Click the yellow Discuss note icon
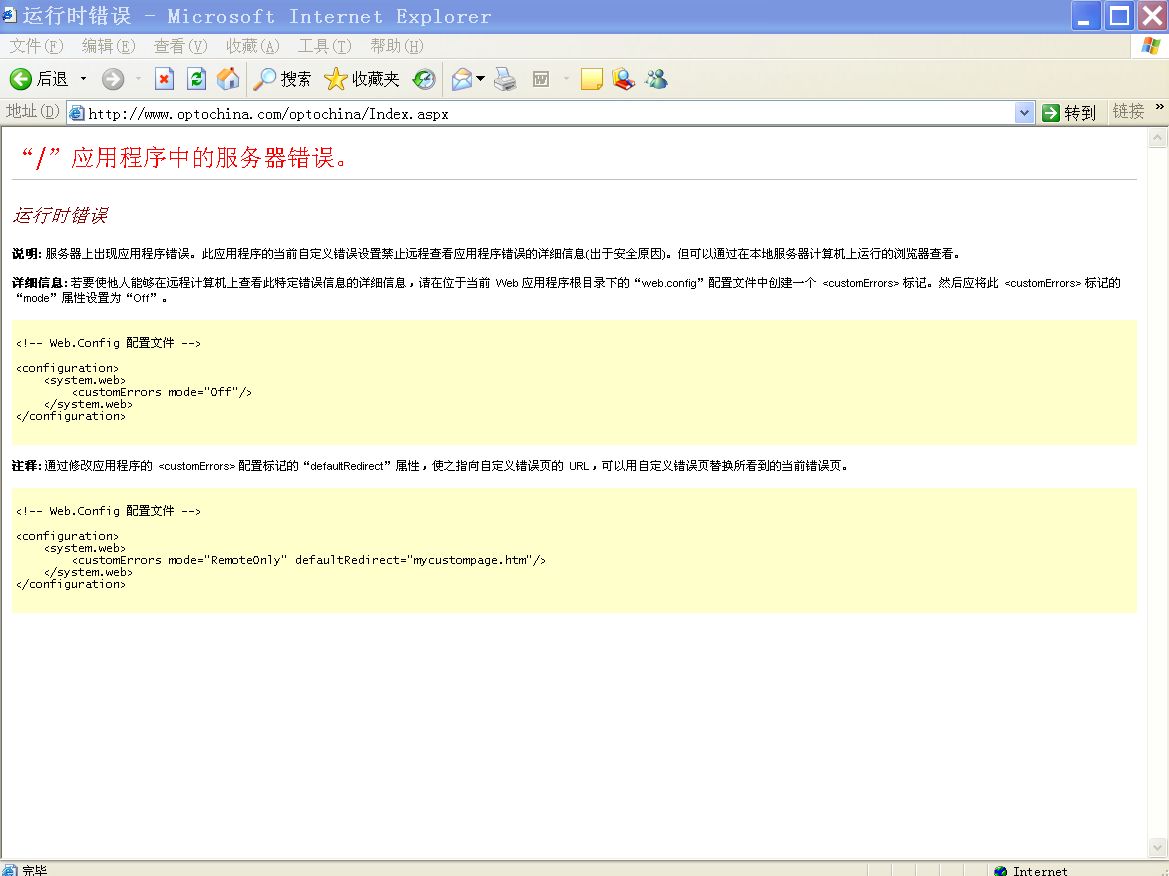This screenshot has height=876, width=1169. coord(592,78)
